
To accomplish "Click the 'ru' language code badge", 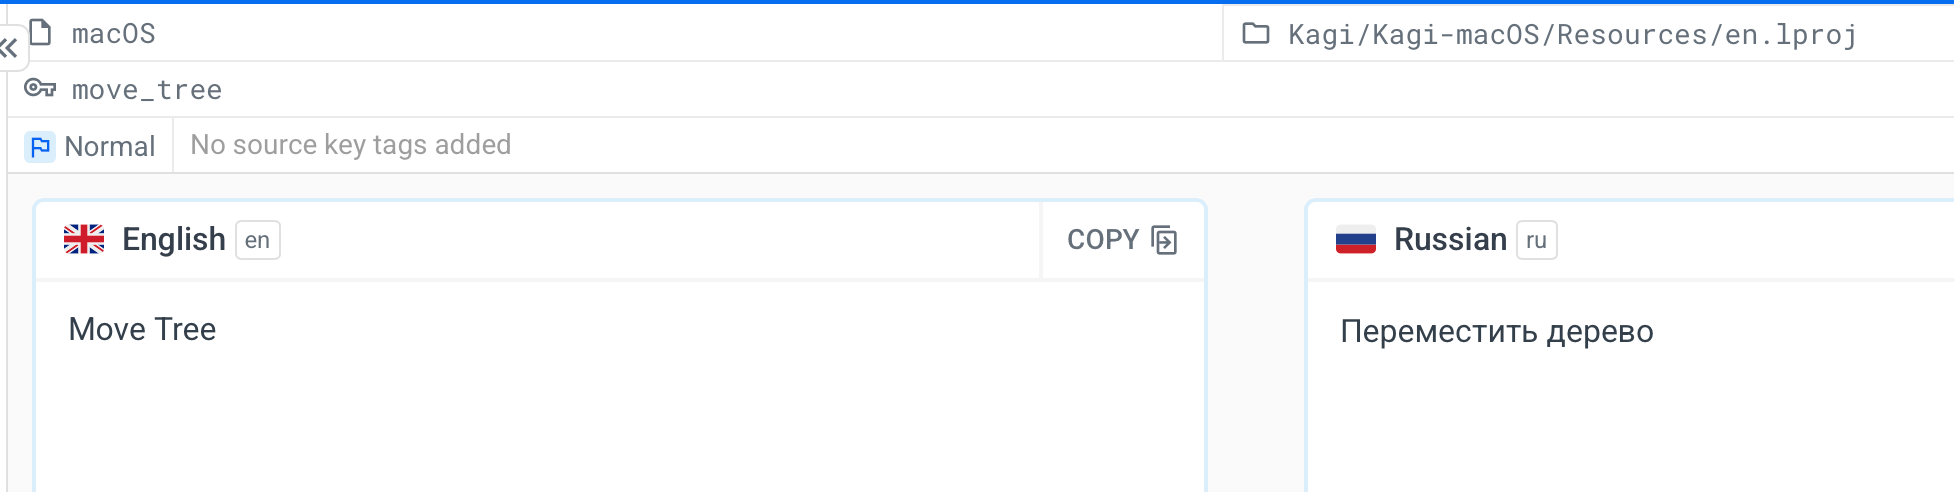I will (x=1536, y=240).
